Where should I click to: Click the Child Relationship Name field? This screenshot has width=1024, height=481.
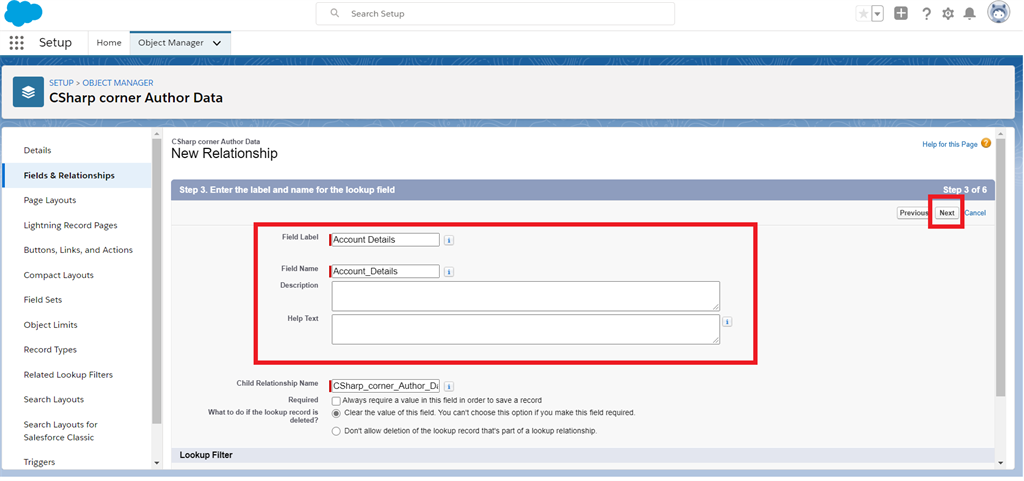click(x=385, y=386)
